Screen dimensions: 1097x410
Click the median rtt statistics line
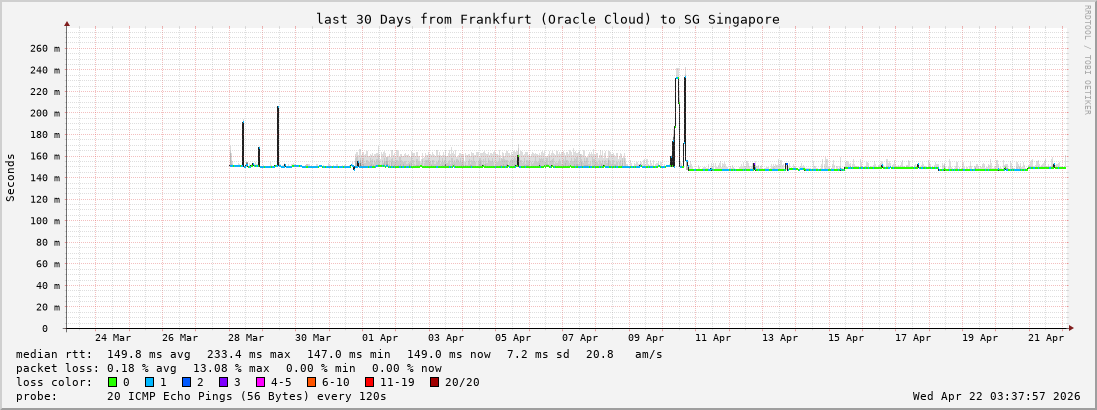click(x=338, y=354)
